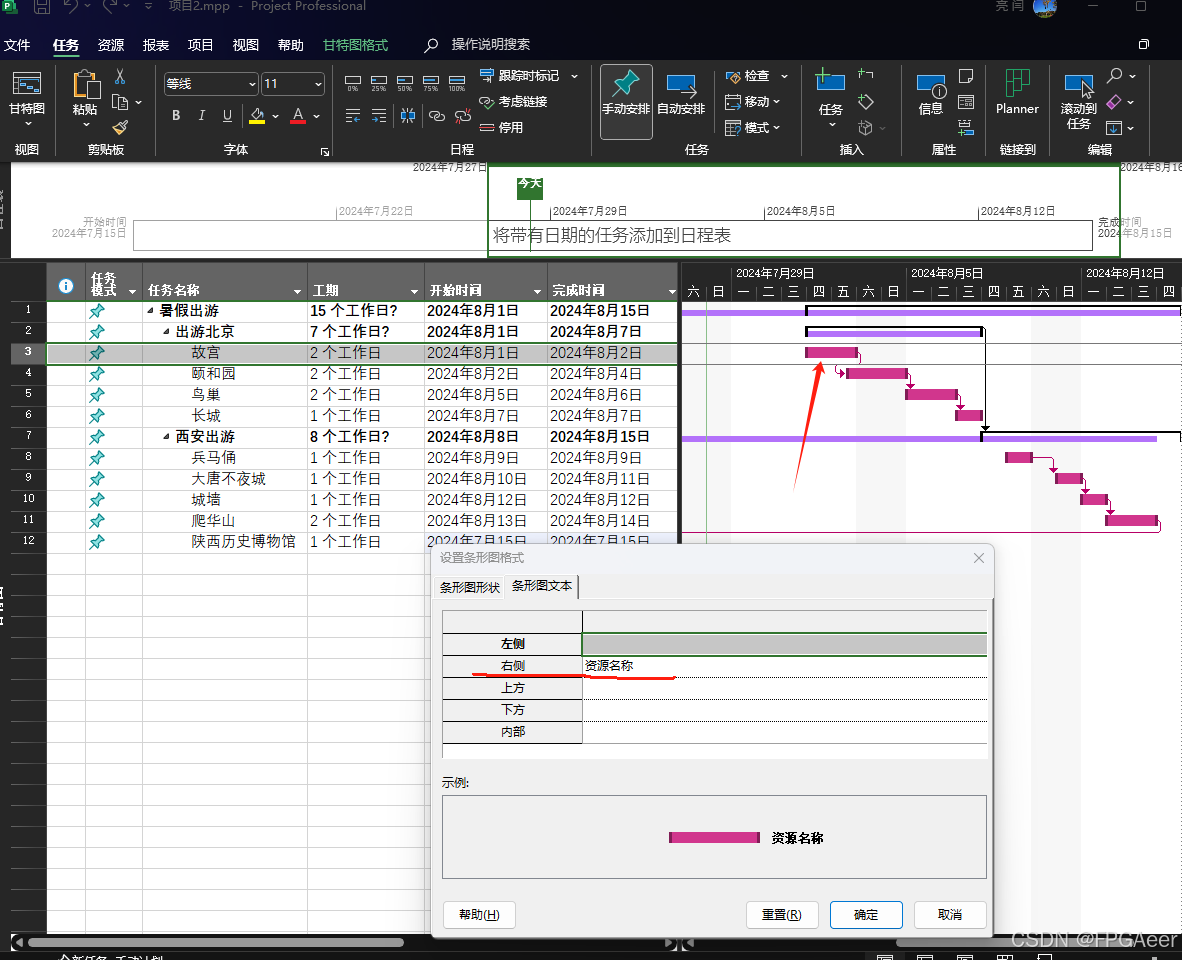Switch to the 项目 (Project) ribbon tab
Image resolution: width=1182 pixels, height=960 pixels.
click(x=201, y=45)
